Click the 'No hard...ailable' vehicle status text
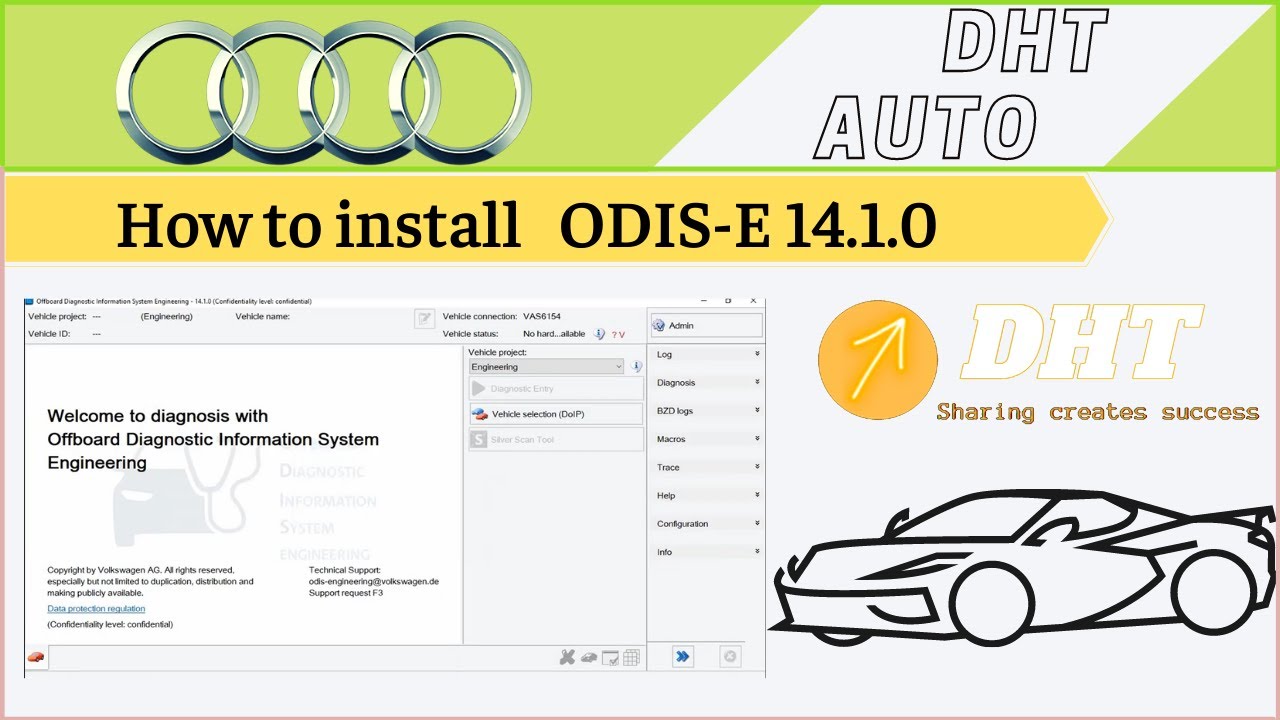The width and height of the screenshot is (1280, 720). [554, 334]
